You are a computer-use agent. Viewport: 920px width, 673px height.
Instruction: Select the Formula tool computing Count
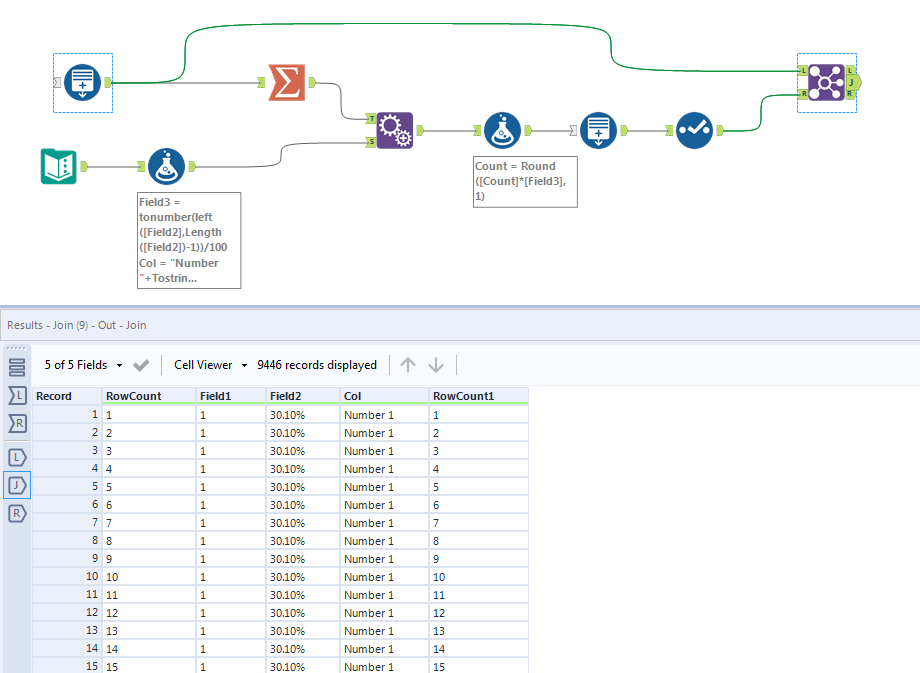tap(502, 130)
